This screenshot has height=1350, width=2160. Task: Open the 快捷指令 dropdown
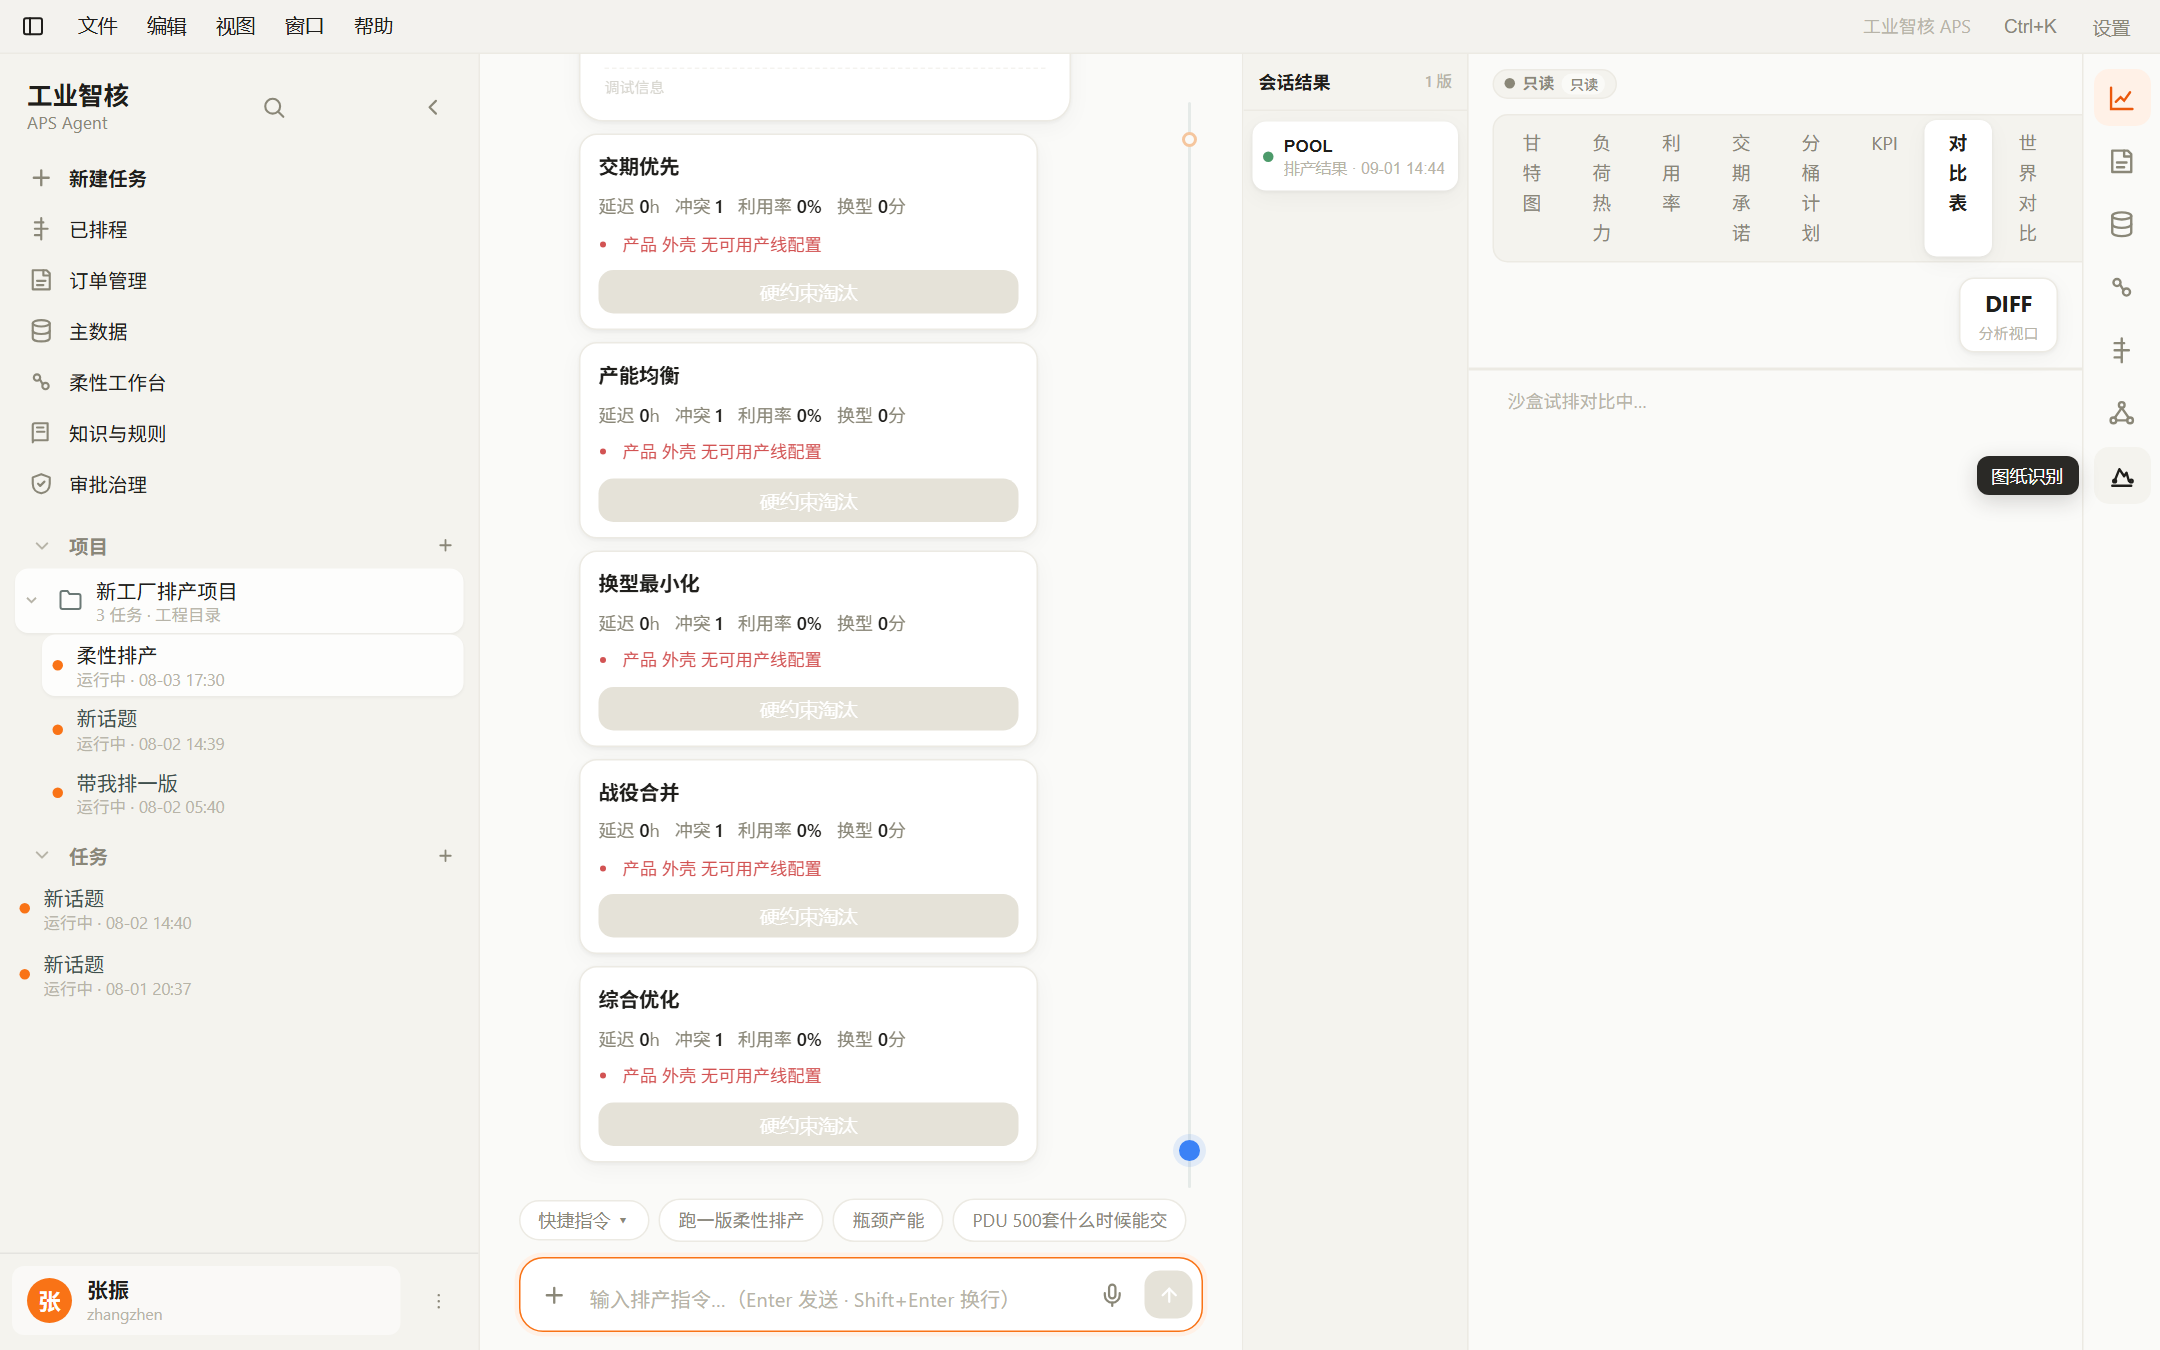[583, 1220]
